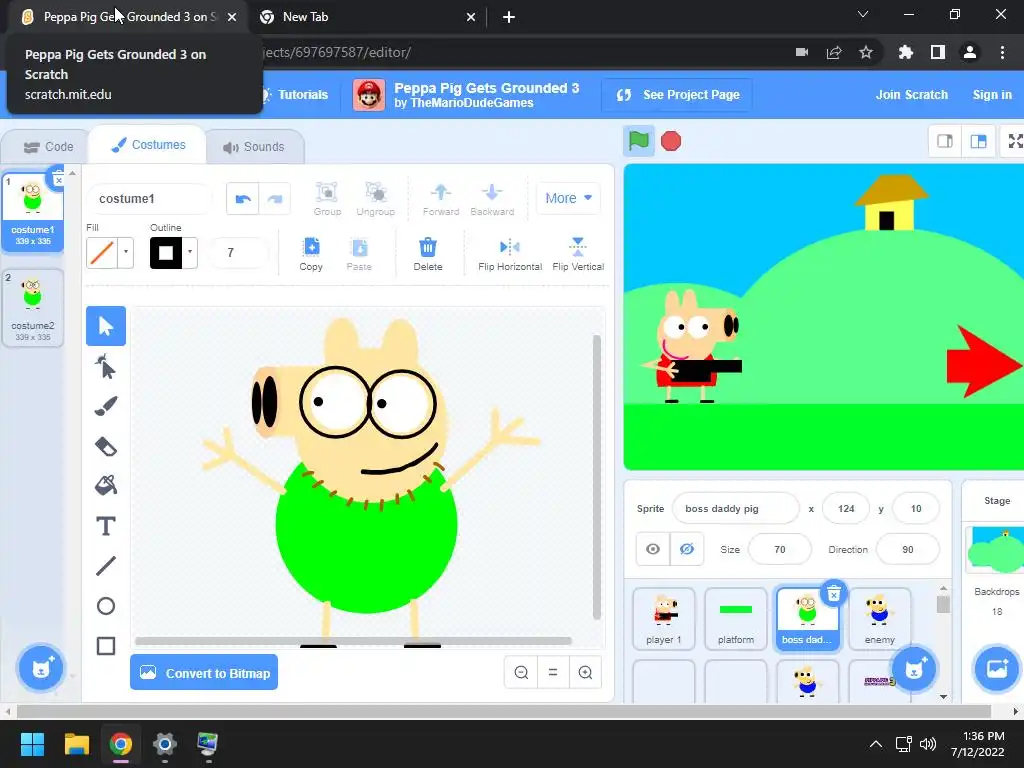Redo the costume edit
1024x768 pixels.
[275, 199]
